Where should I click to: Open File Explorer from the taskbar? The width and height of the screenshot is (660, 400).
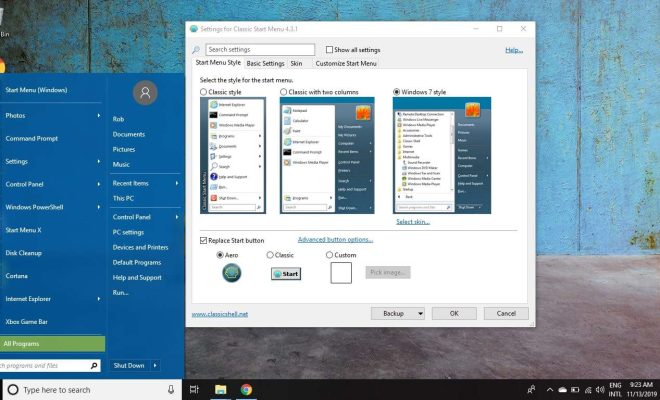pos(221,390)
